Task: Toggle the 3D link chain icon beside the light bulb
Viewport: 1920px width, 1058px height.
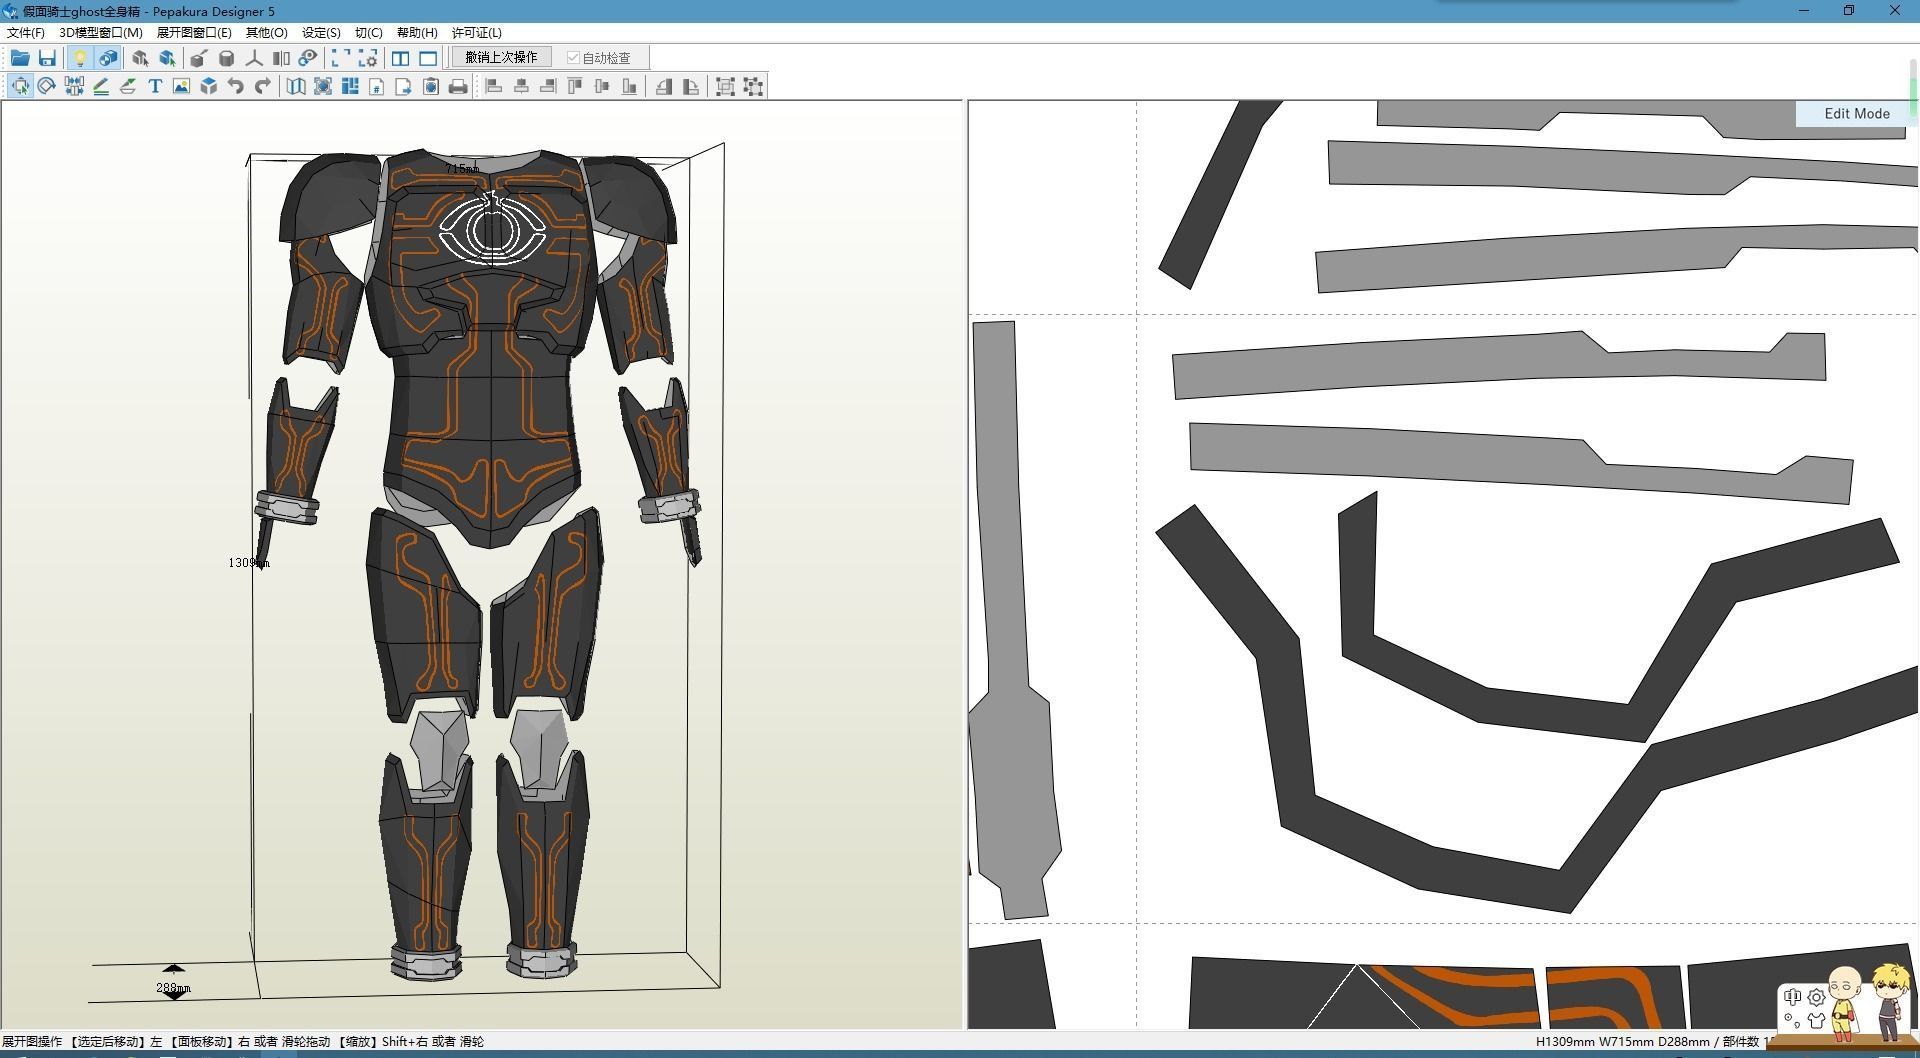Action: point(107,58)
